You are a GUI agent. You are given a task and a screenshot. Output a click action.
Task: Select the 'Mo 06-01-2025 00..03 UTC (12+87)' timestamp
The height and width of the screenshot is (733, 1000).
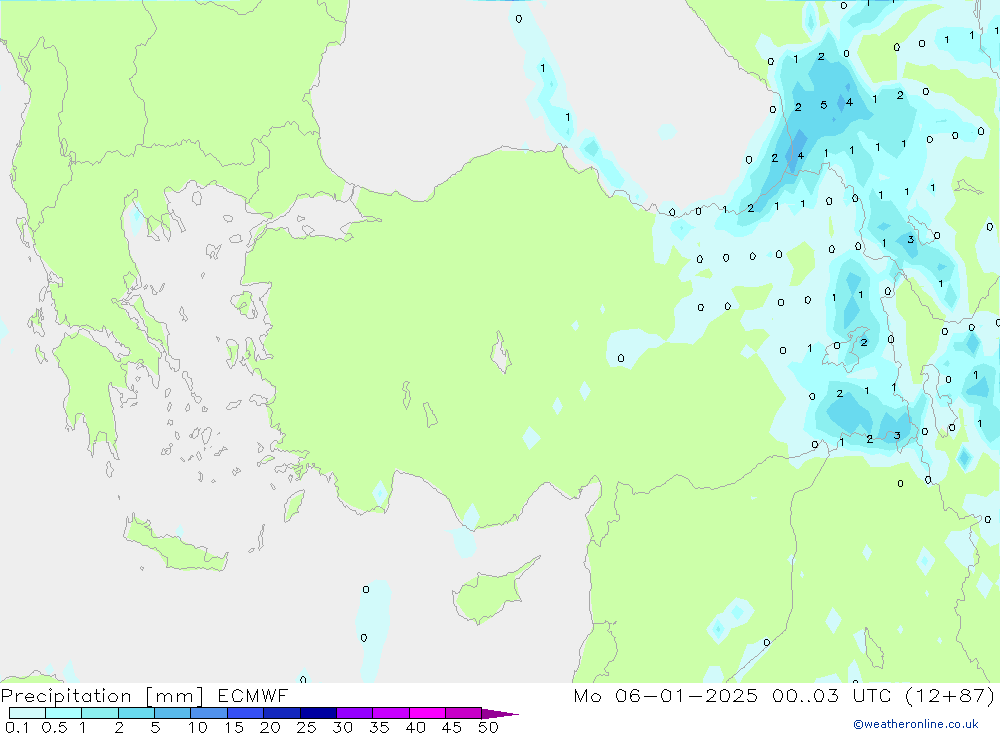(784, 695)
